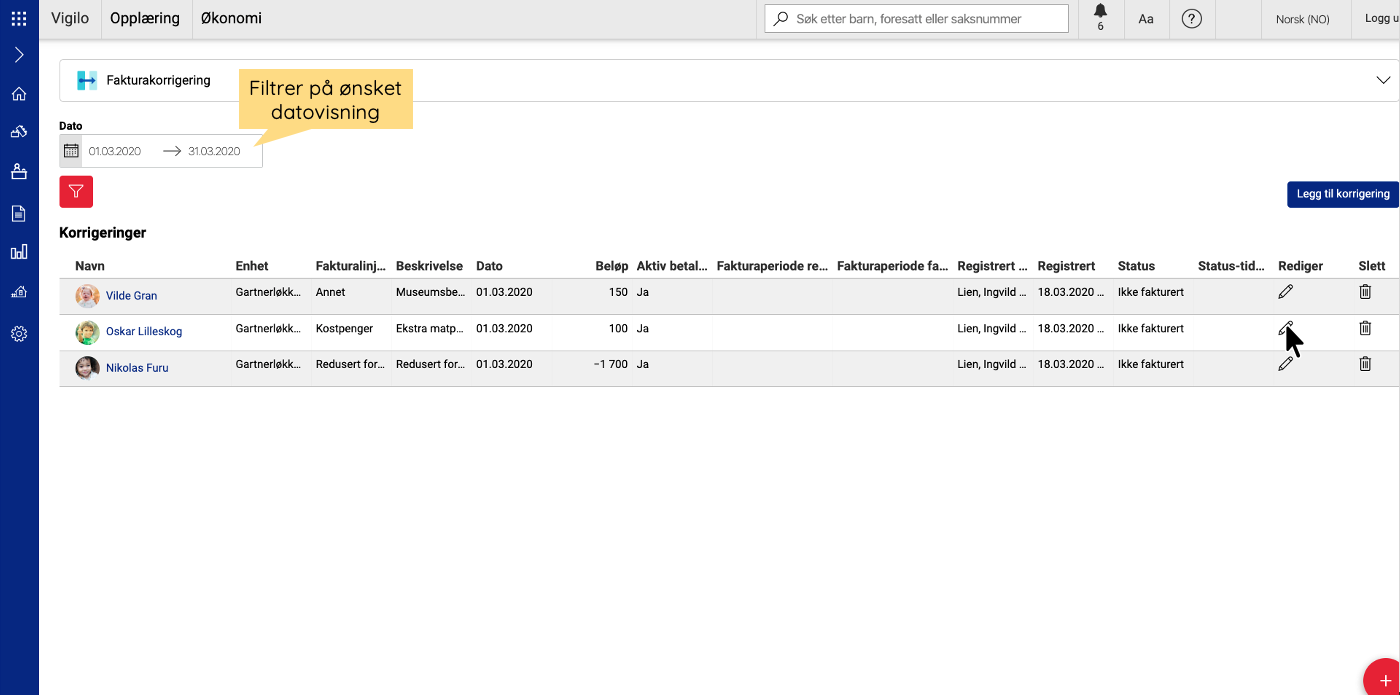1400x695 pixels.
Task: Open notifications bell showing 6
Action: 1100,18
